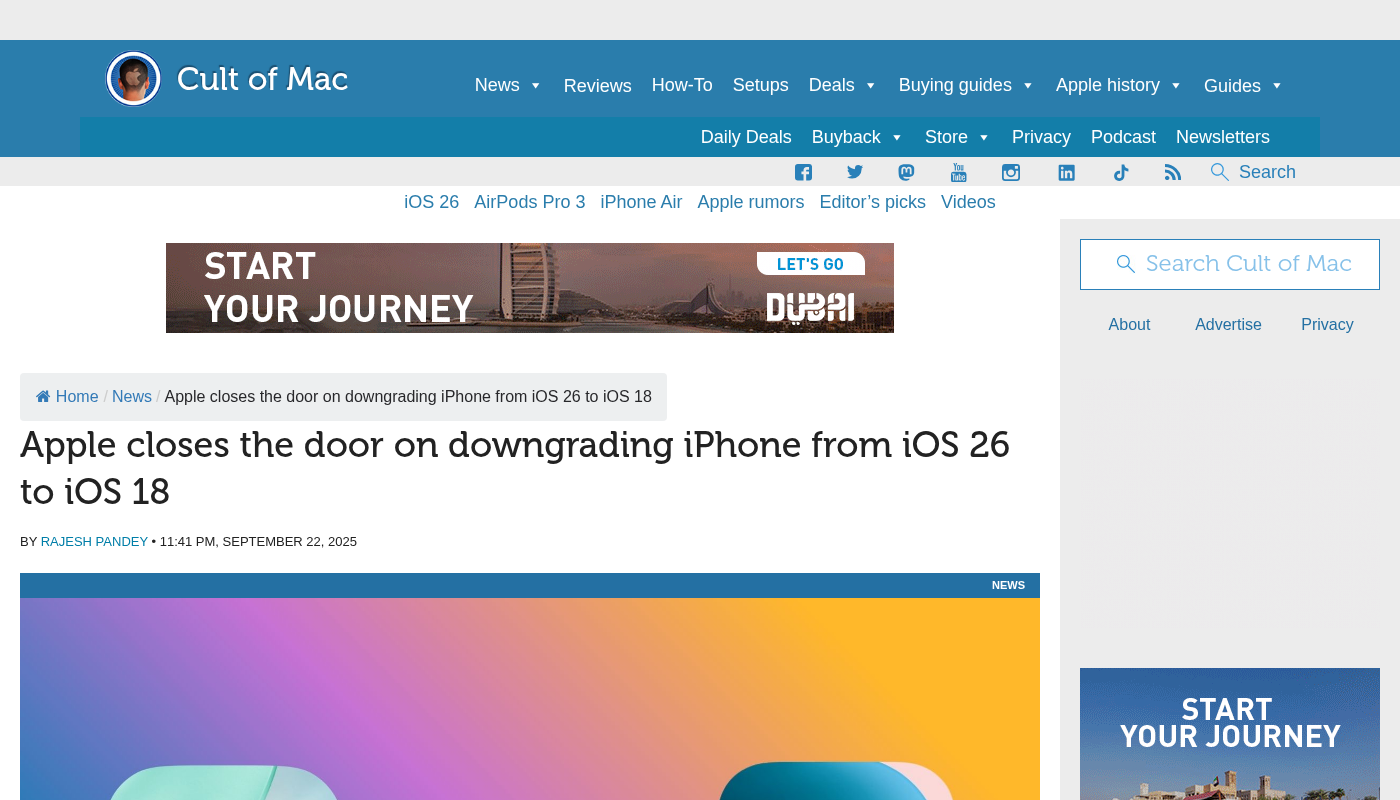Go to the Podcast page

(x=1123, y=137)
